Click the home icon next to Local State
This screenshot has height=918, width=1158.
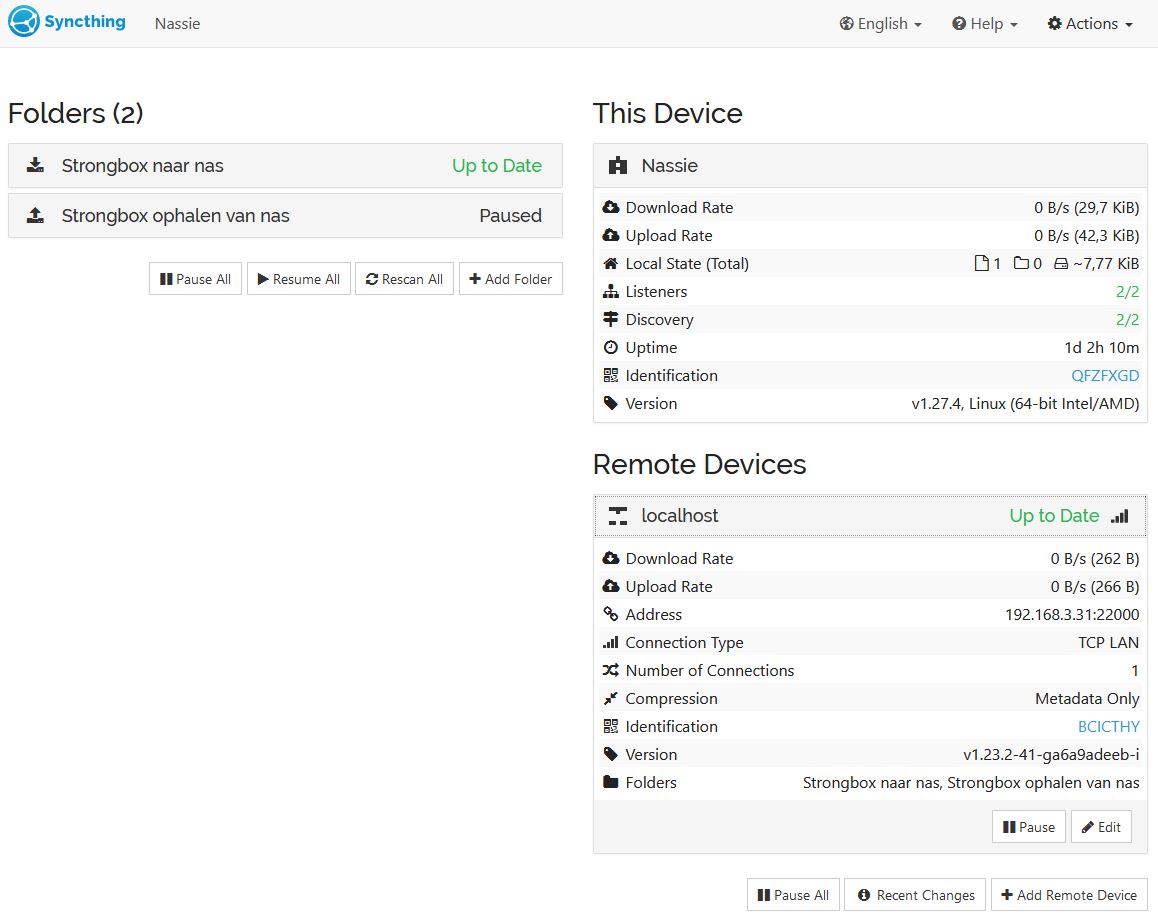pos(611,263)
